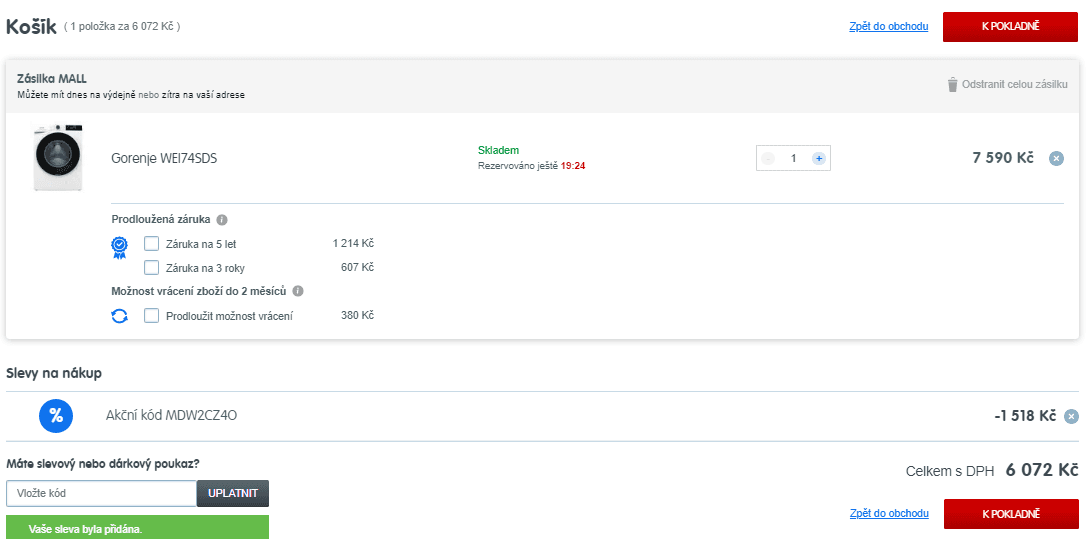Click the Máte slevový nebo dárkový poukaz text
This screenshot has height=539, width=1090.
[103, 463]
